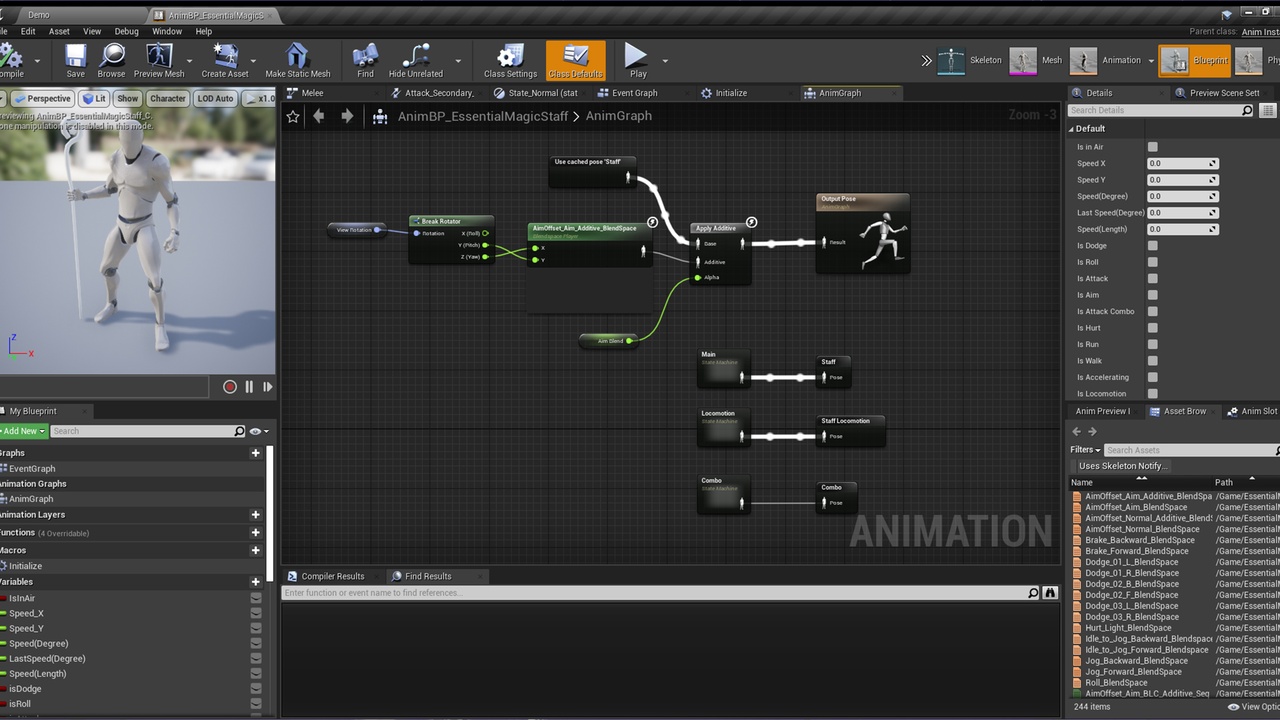Add a new variable with plus
The image size is (1280, 720).
[255, 582]
